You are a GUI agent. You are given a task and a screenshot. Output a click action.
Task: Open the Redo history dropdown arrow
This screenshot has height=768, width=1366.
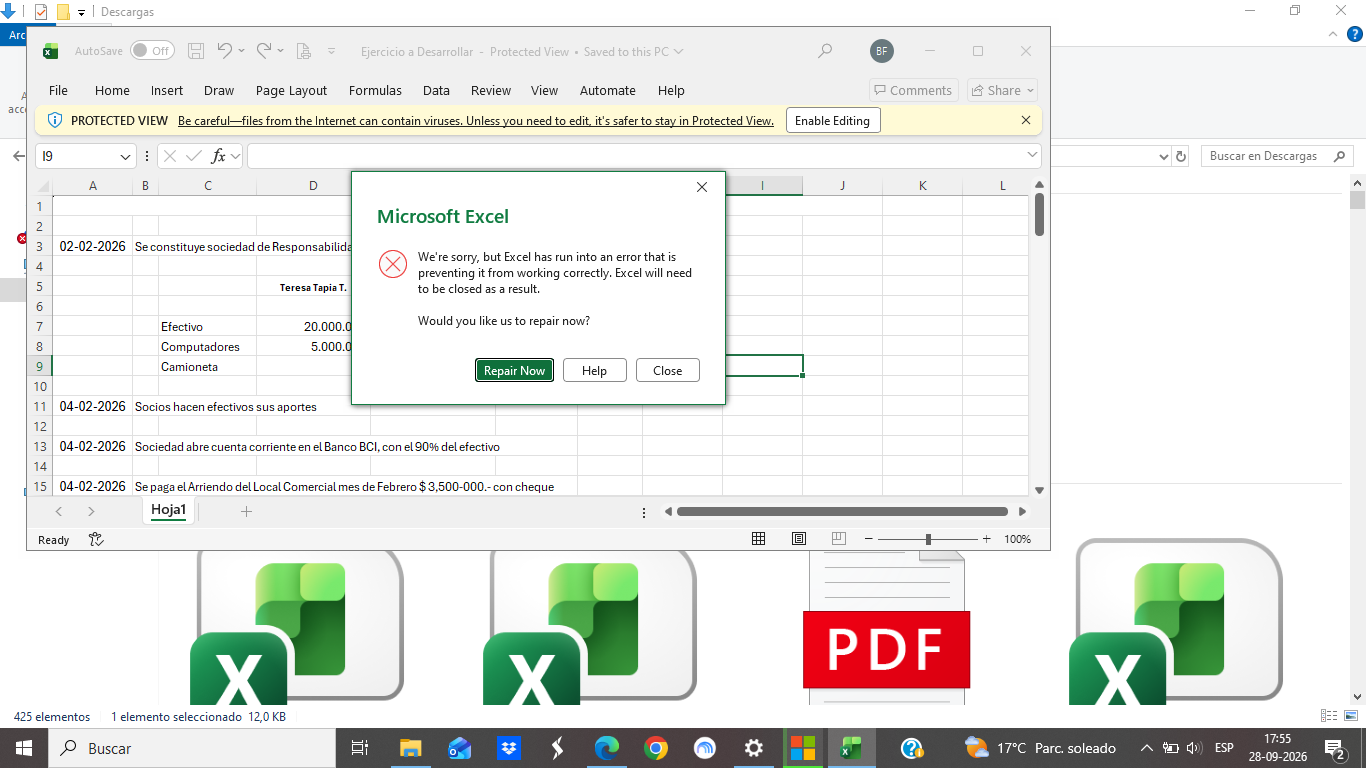[280, 51]
